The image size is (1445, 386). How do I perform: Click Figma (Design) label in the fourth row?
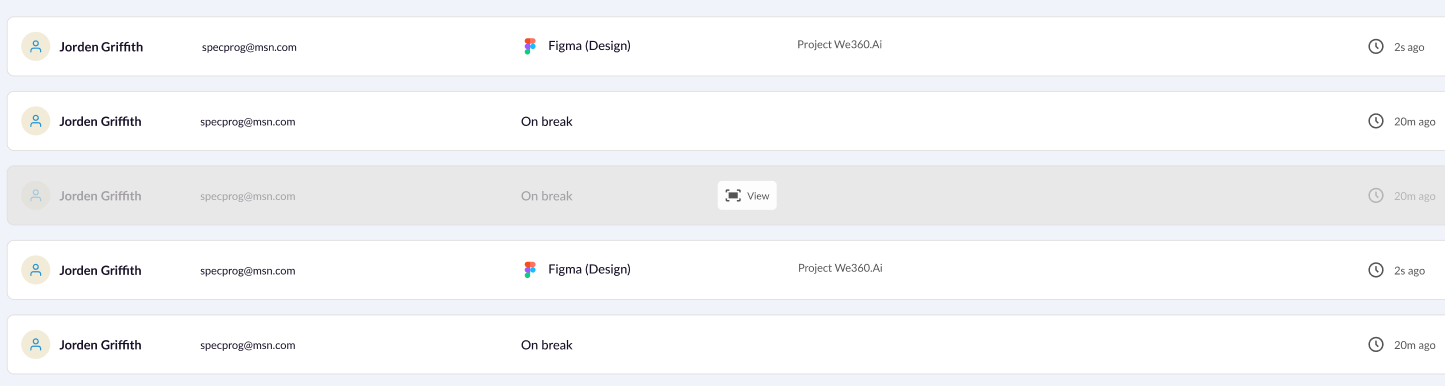click(590, 269)
